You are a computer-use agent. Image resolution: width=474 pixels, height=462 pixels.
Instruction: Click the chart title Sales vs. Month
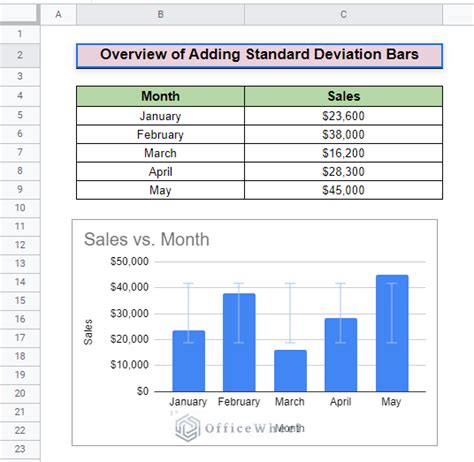(147, 239)
